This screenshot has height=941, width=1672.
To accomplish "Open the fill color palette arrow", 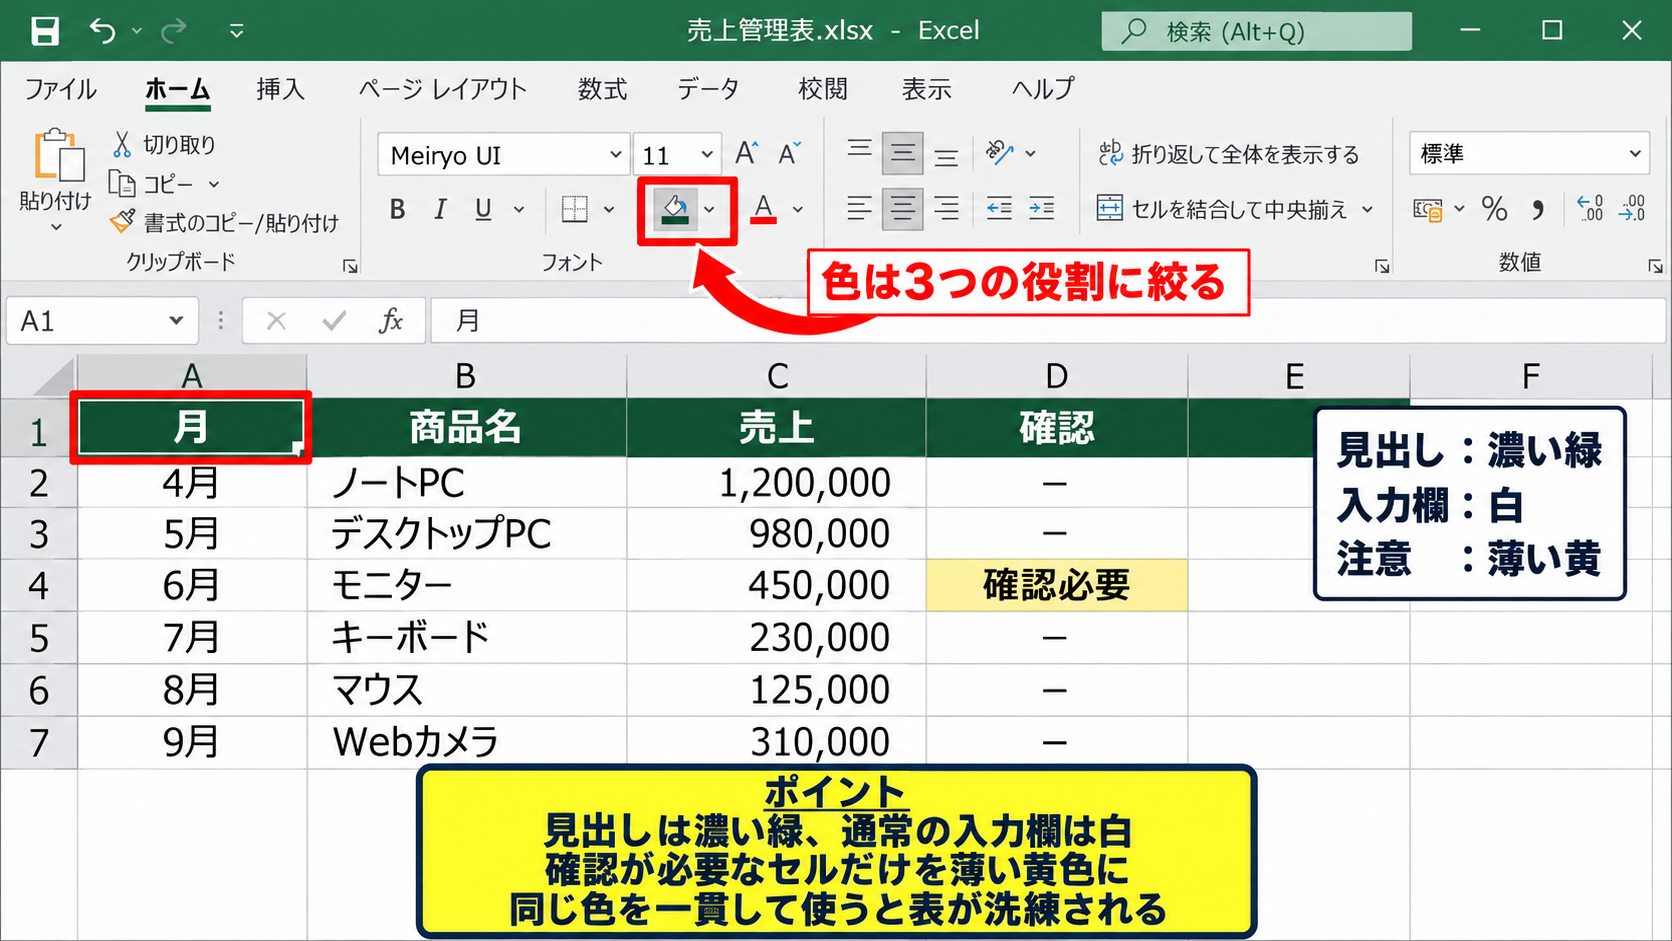I will [x=709, y=210].
